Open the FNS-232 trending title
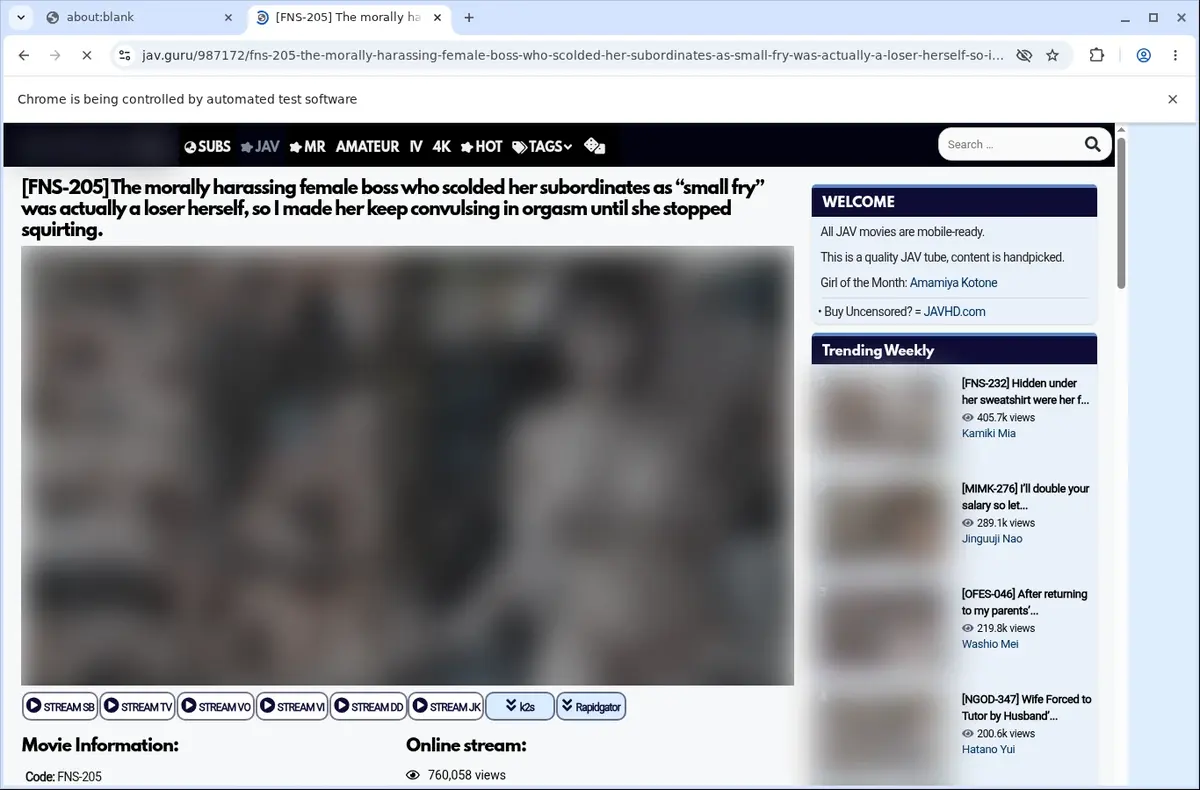This screenshot has height=790, width=1200. (x=1025, y=391)
